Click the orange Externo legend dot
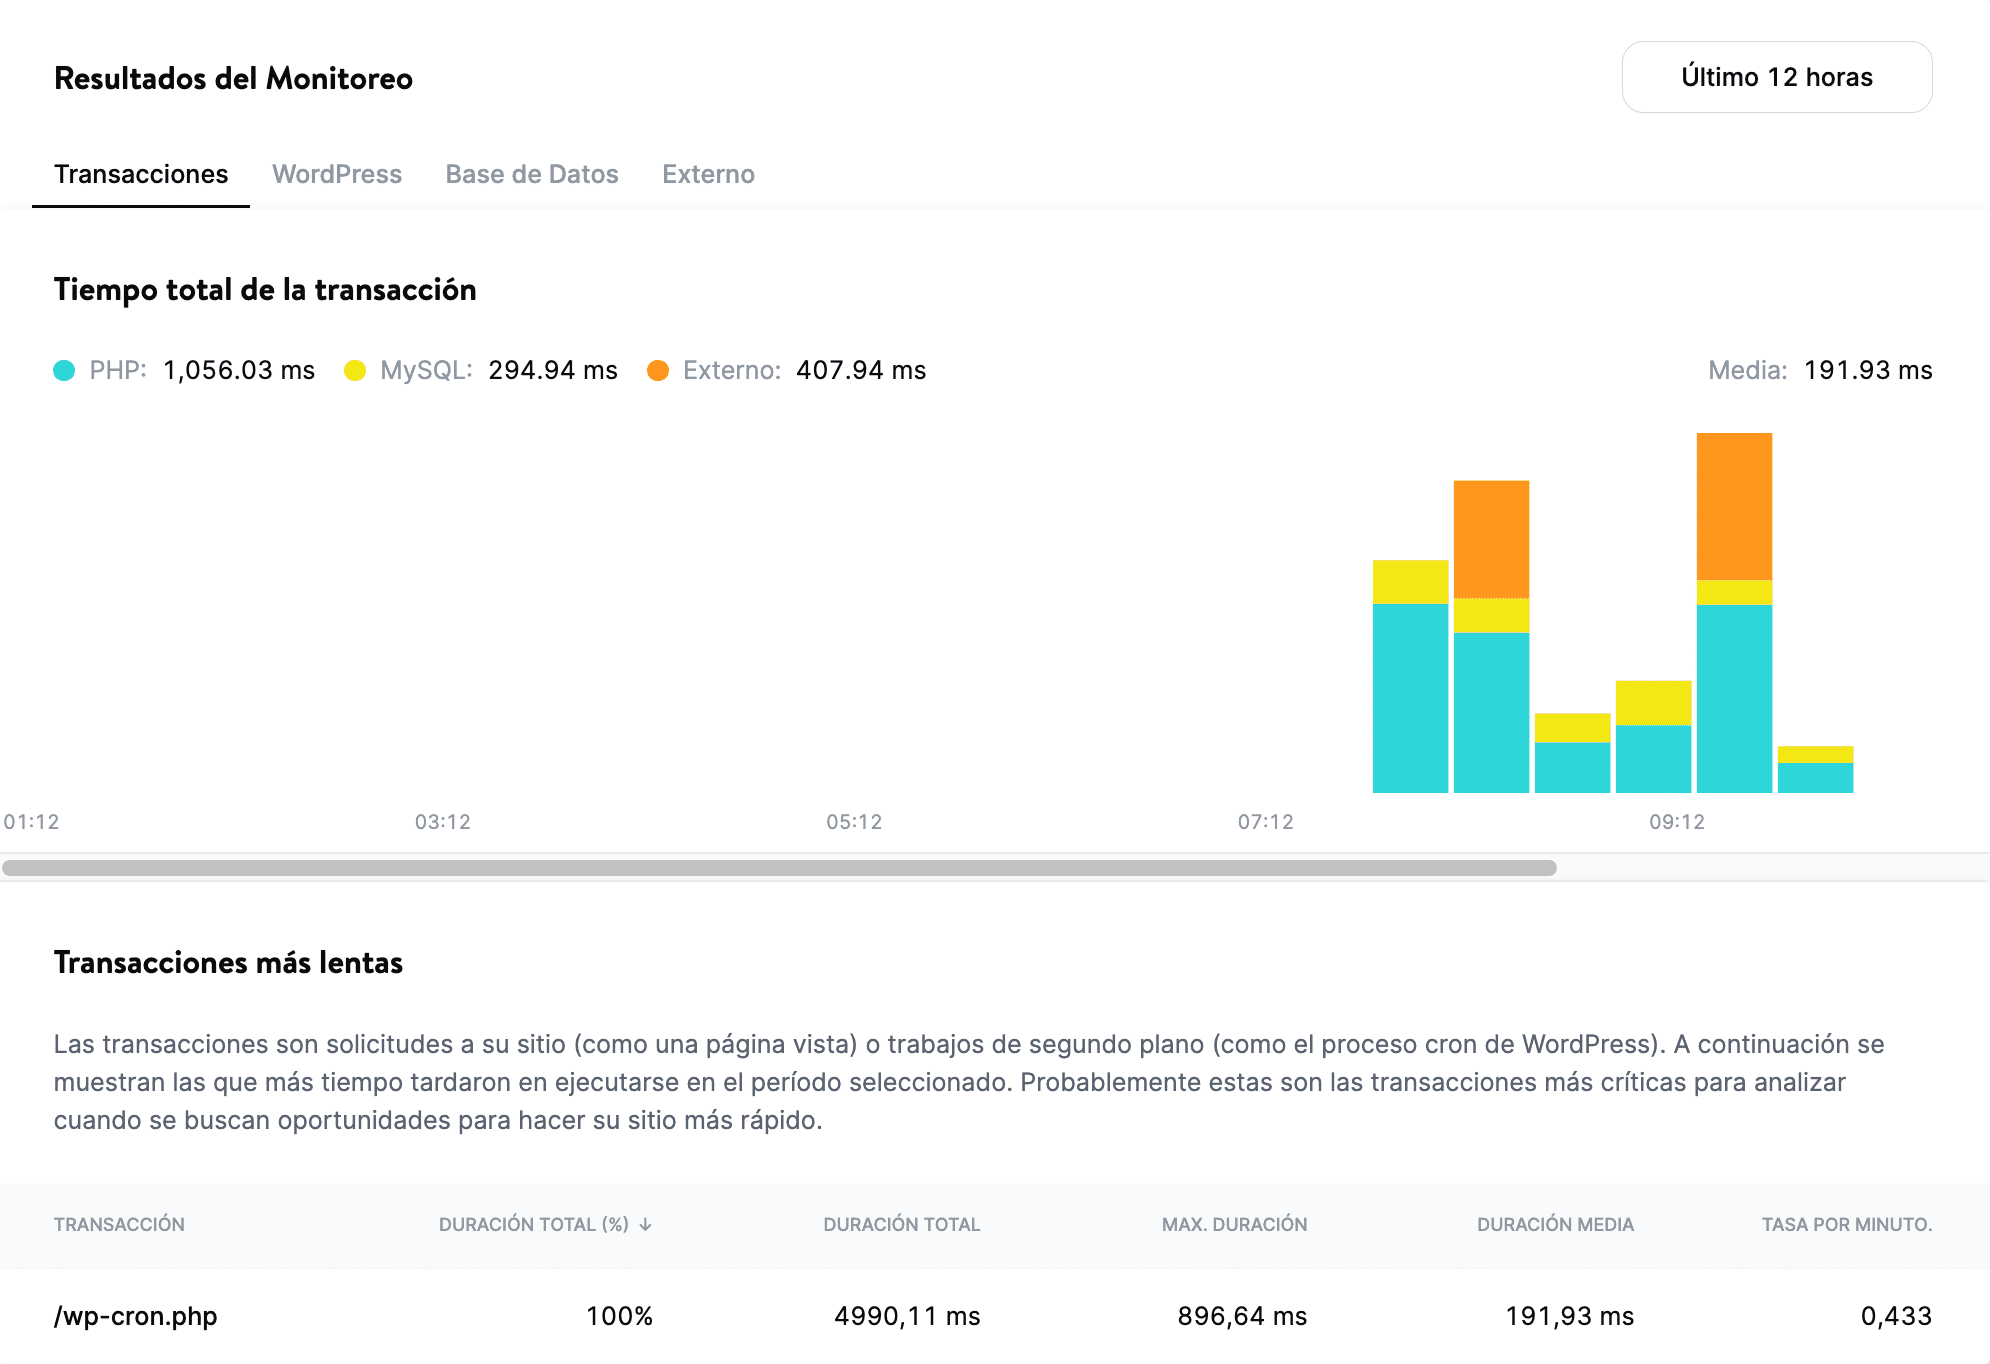This screenshot has width=1990, height=1364. point(657,371)
